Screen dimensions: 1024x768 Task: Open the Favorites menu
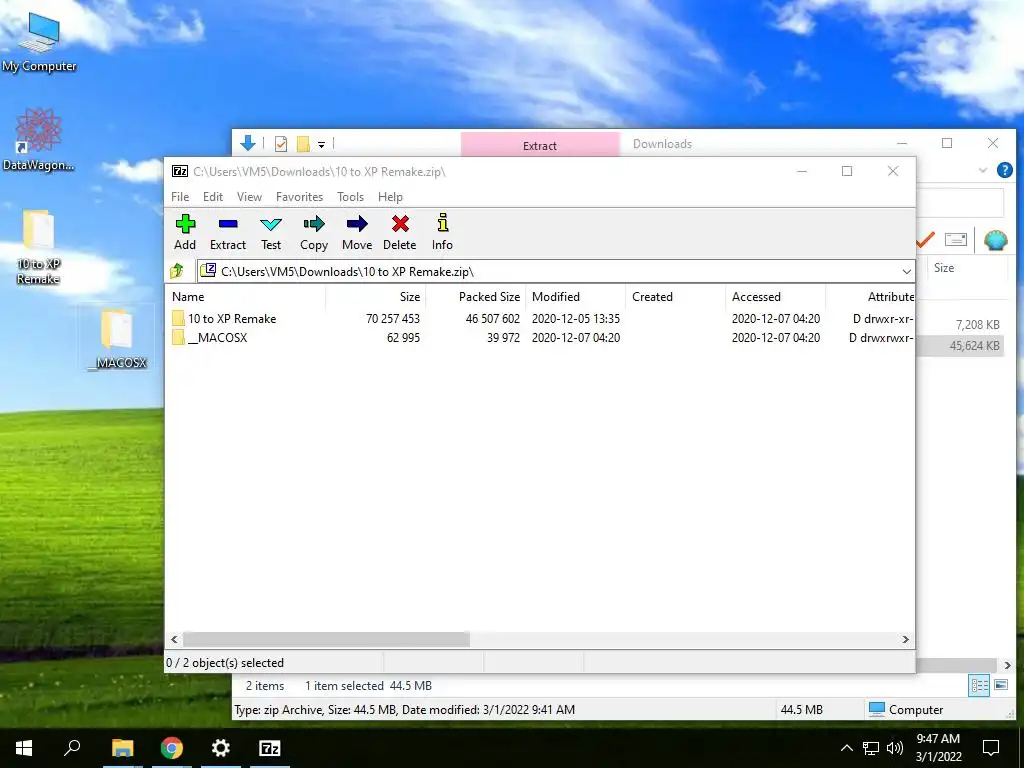299,197
